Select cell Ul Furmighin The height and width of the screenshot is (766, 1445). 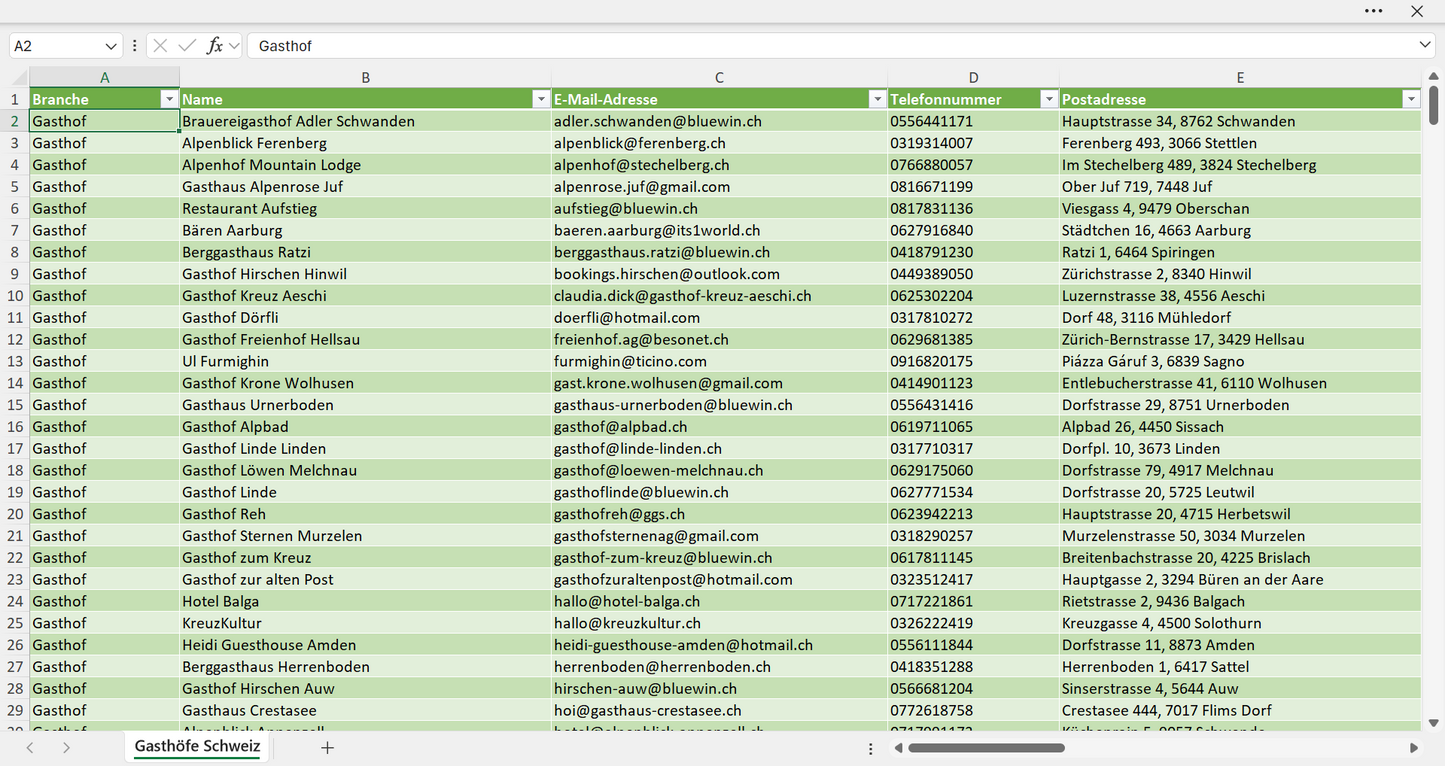coord(365,361)
